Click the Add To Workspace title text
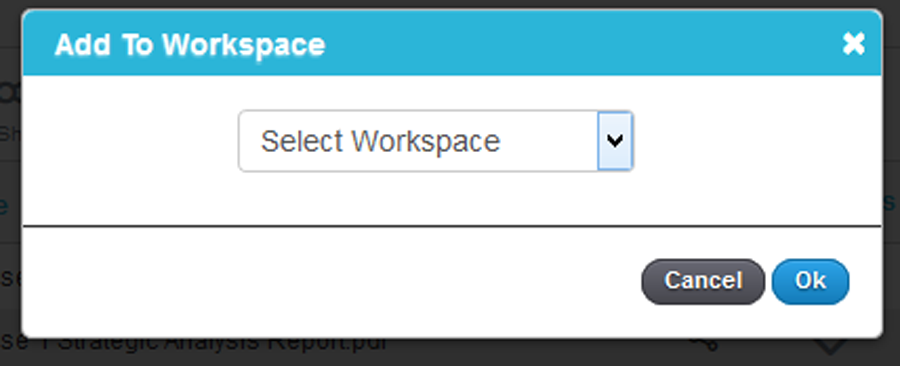The width and height of the screenshot is (900, 366). pos(189,45)
